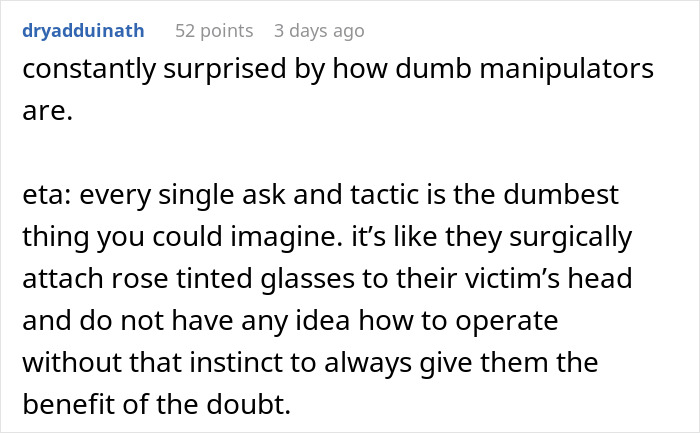Click the word "are." ending the first paragraph

[x=46, y=113]
